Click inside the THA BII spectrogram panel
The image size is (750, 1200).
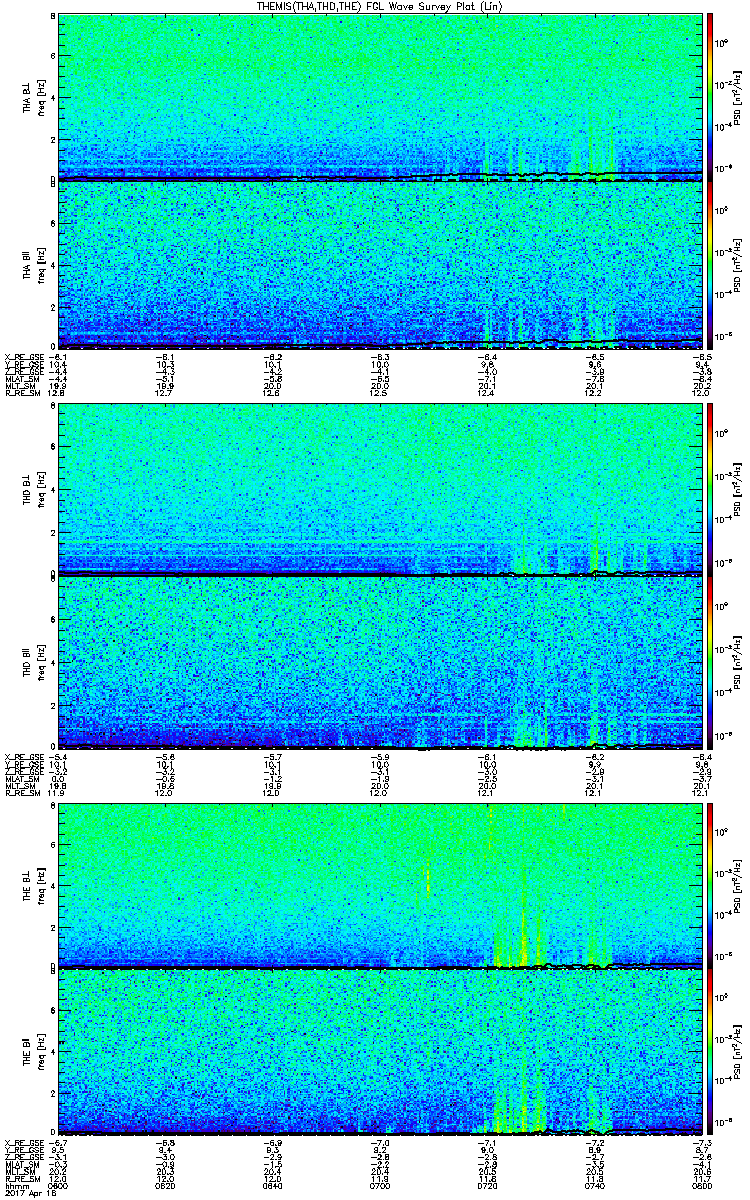380,265
